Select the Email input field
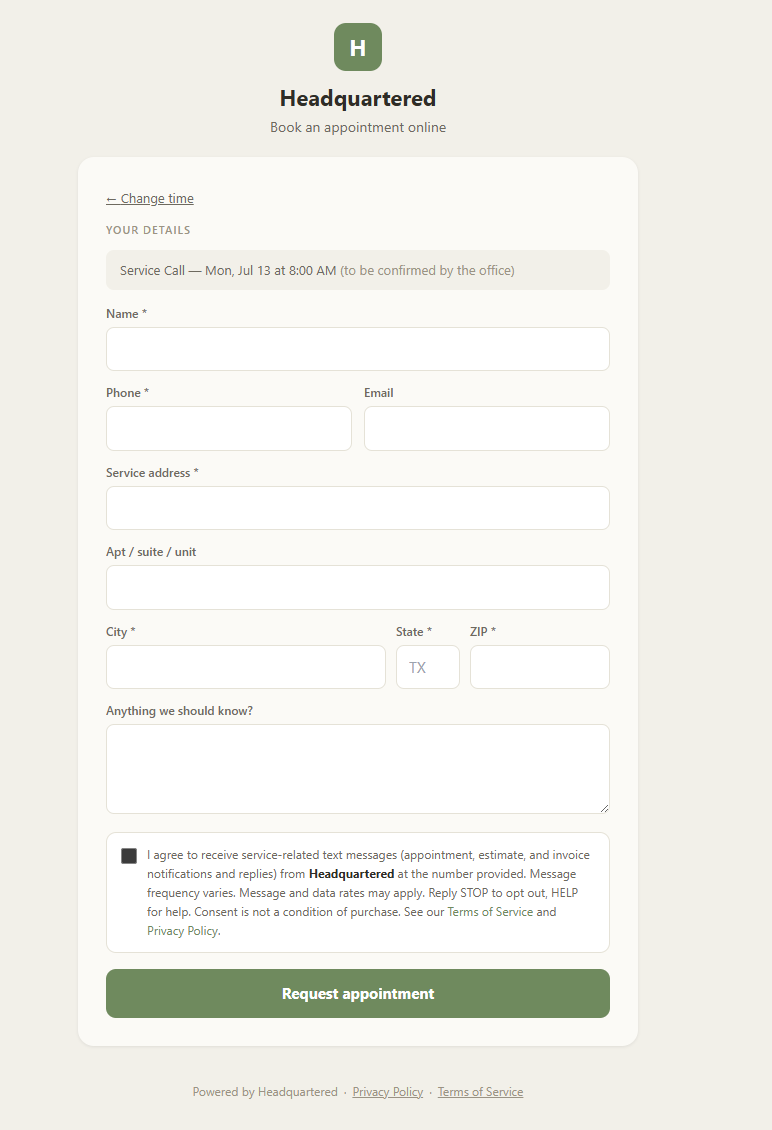 coord(487,428)
